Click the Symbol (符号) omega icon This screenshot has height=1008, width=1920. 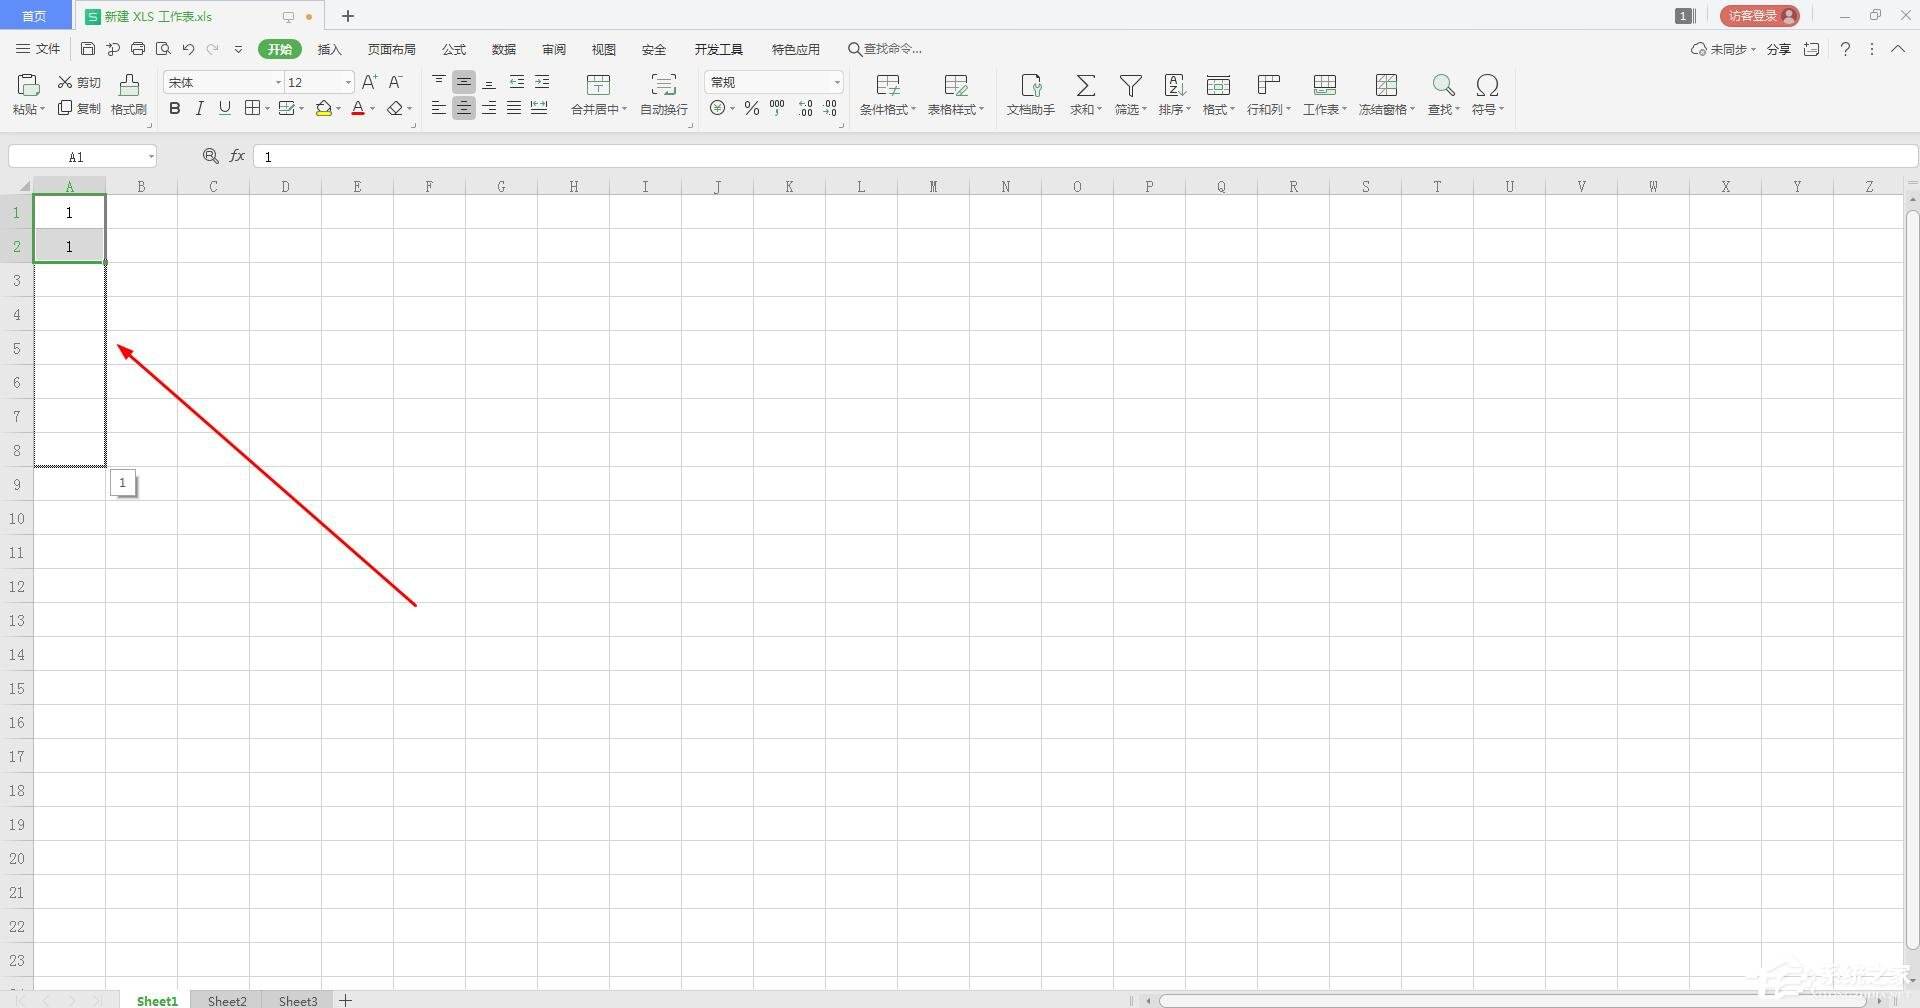click(x=1487, y=86)
